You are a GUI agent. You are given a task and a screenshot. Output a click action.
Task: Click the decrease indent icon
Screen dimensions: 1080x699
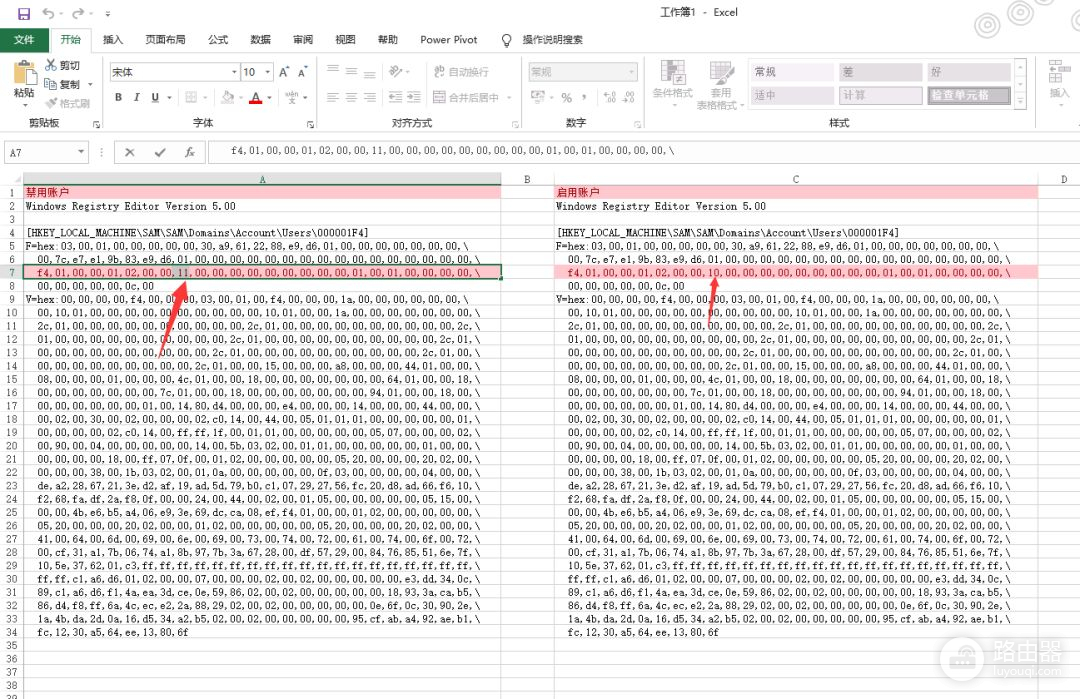pyautogui.click(x=395, y=97)
